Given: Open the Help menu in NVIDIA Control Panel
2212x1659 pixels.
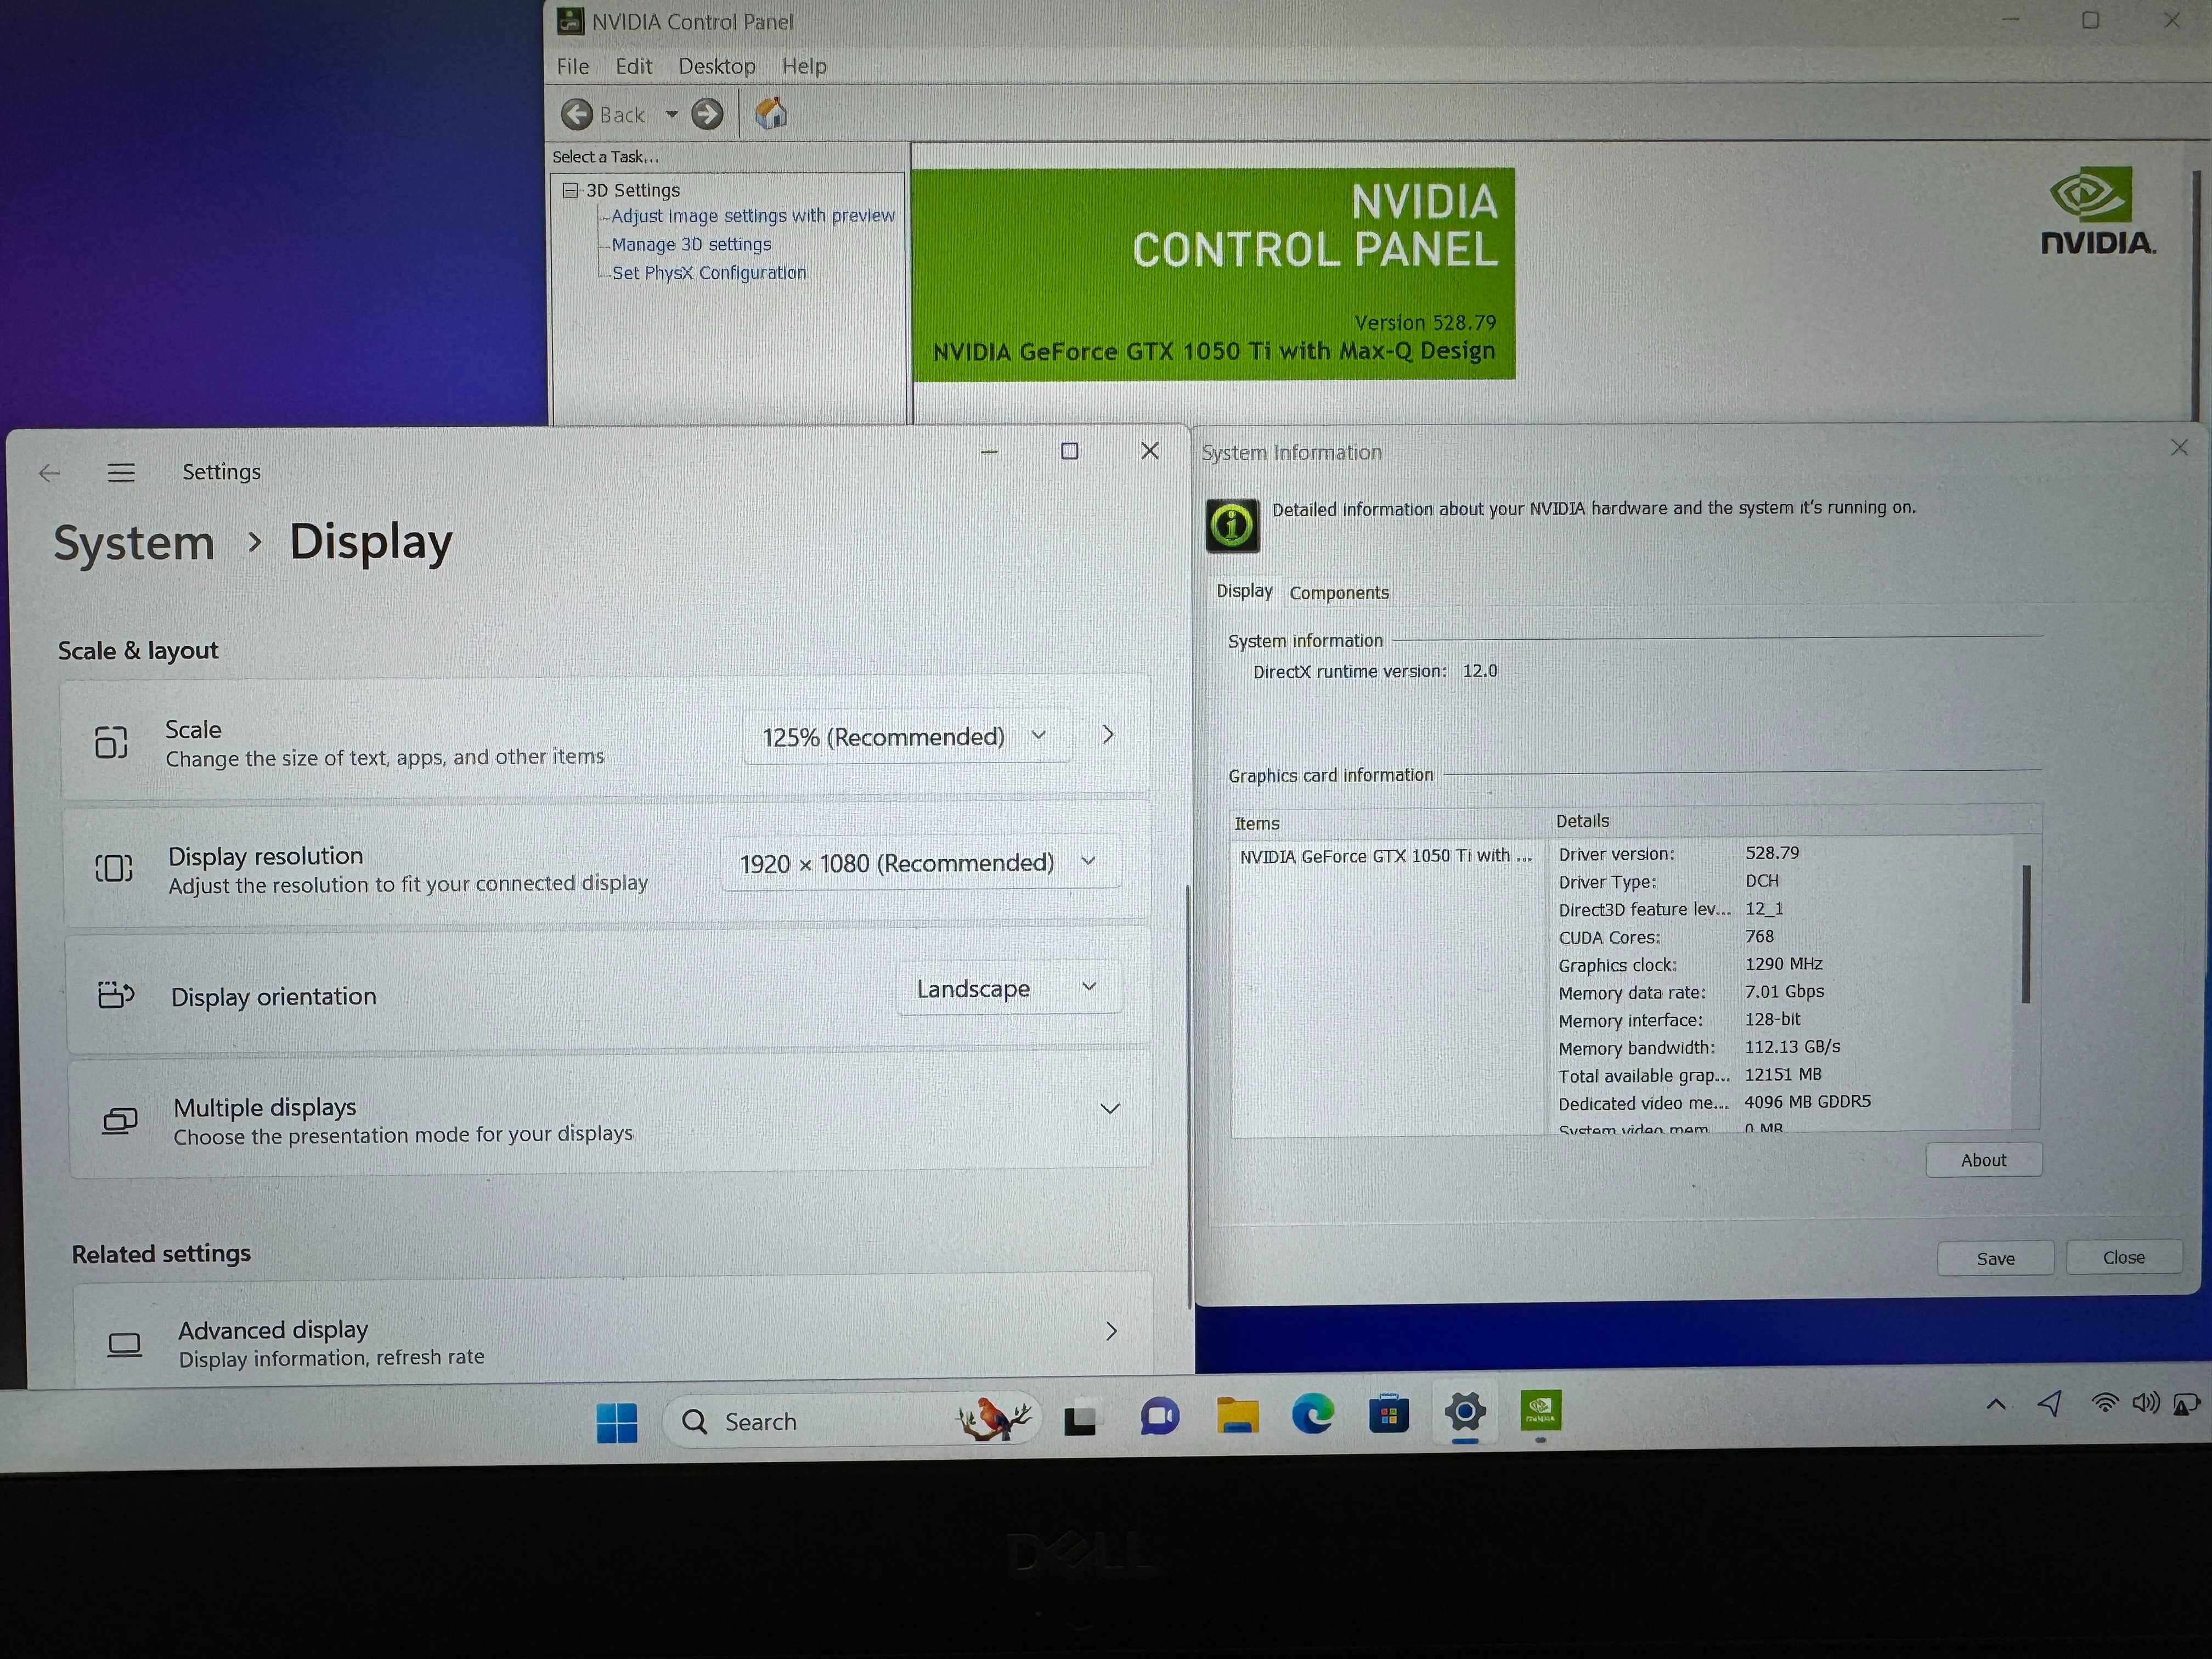Looking at the screenshot, I should pyautogui.click(x=804, y=66).
